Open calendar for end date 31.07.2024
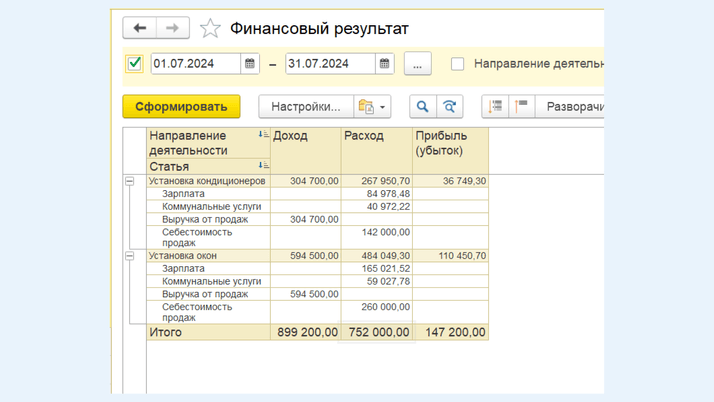Viewport: 714px width, 402px height. [x=384, y=64]
